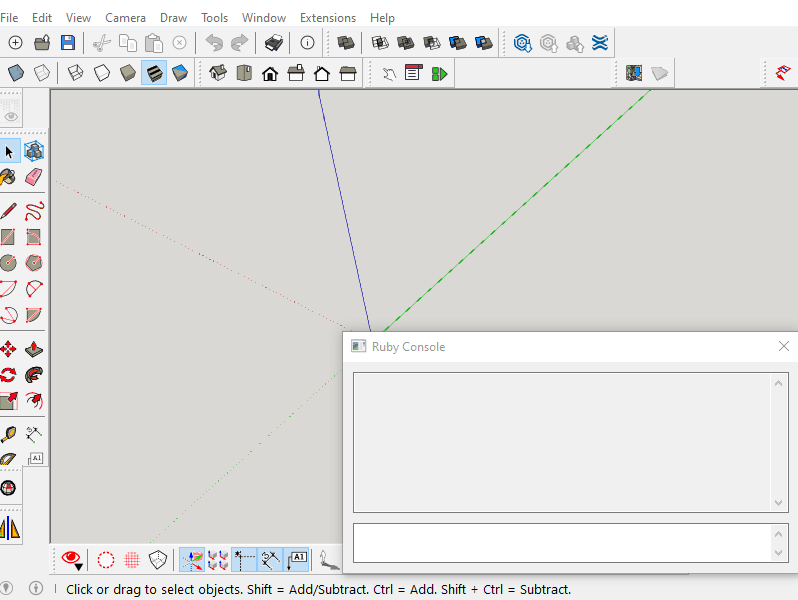Open the Camera menu
The height and width of the screenshot is (600, 798).
pyautogui.click(x=125, y=18)
